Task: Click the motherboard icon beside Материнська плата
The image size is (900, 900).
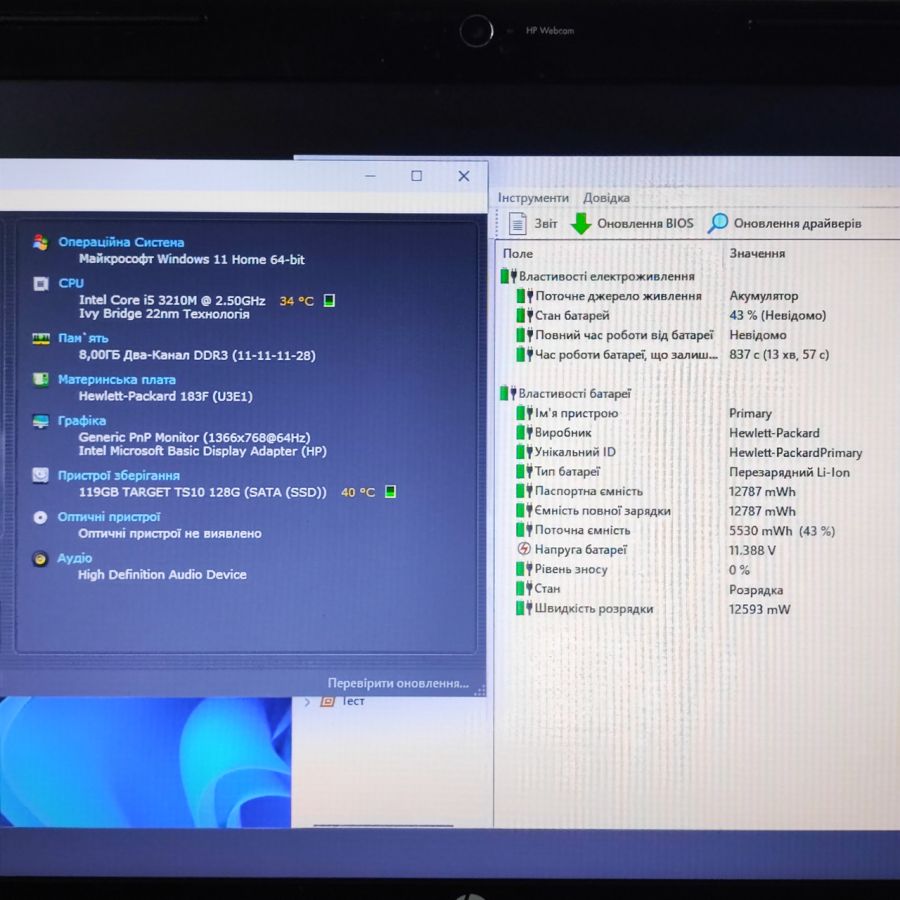Action: tap(41, 380)
